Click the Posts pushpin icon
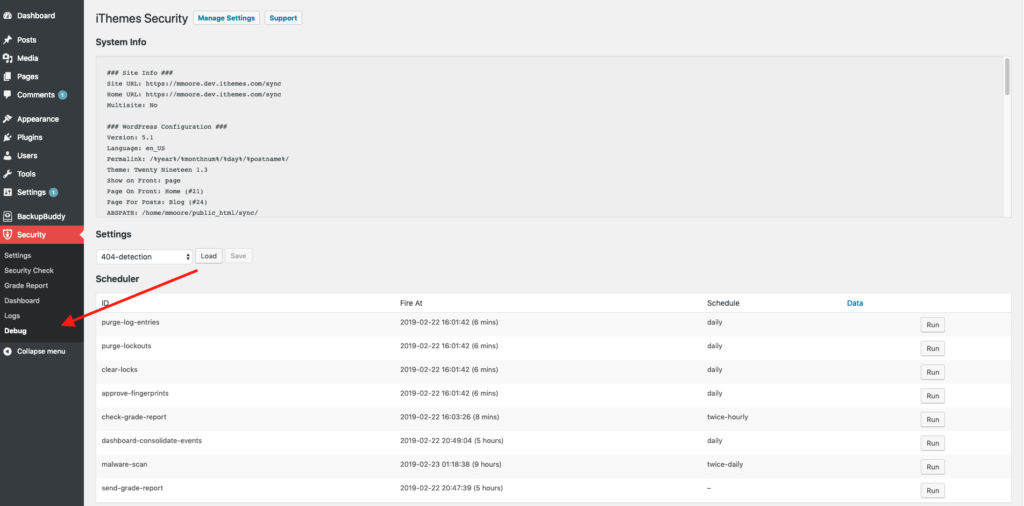The image size is (1024, 506). 8,40
